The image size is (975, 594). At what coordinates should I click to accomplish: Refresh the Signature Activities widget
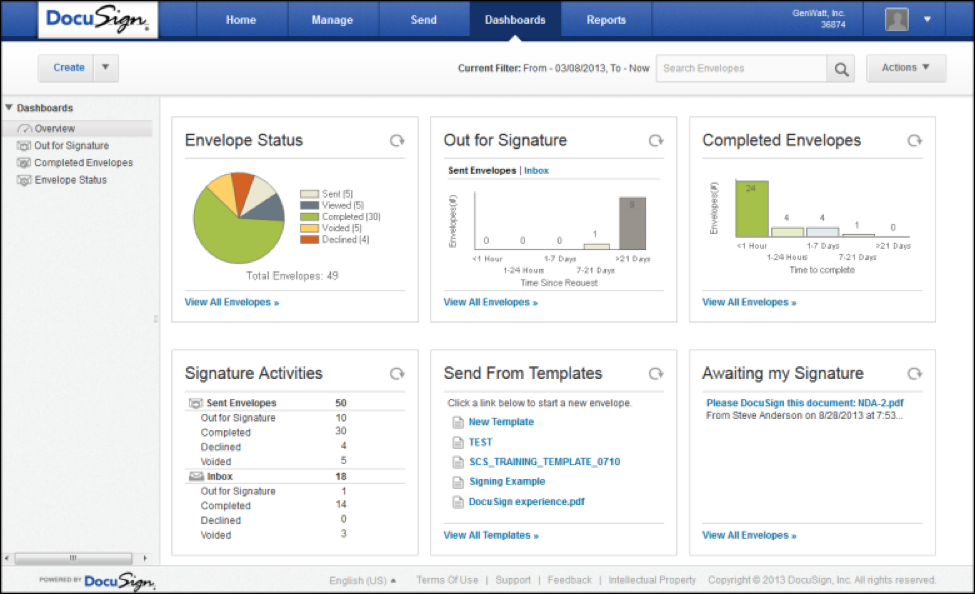point(397,374)
